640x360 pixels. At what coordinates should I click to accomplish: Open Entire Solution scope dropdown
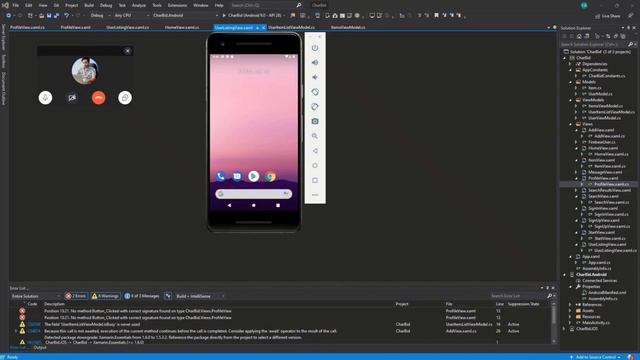36,296
